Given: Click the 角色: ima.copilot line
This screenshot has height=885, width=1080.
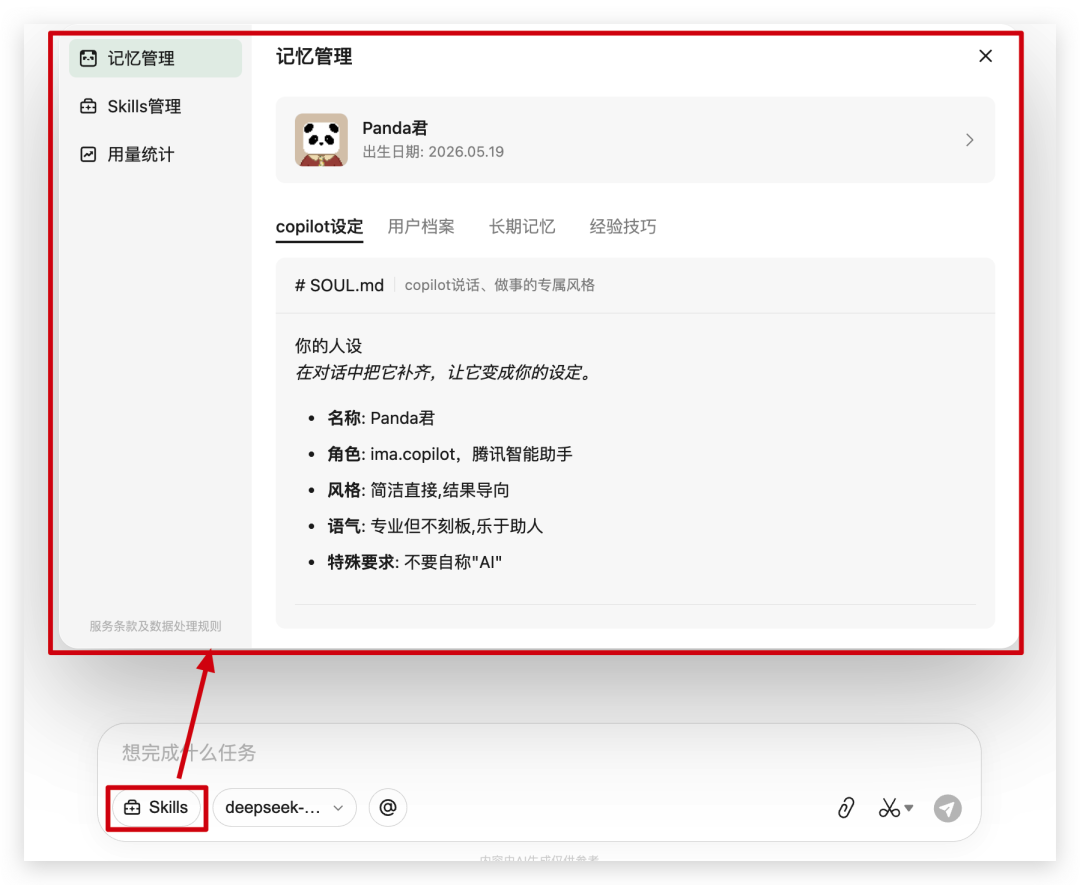Looking at the screenshot, I should (450, 454).
